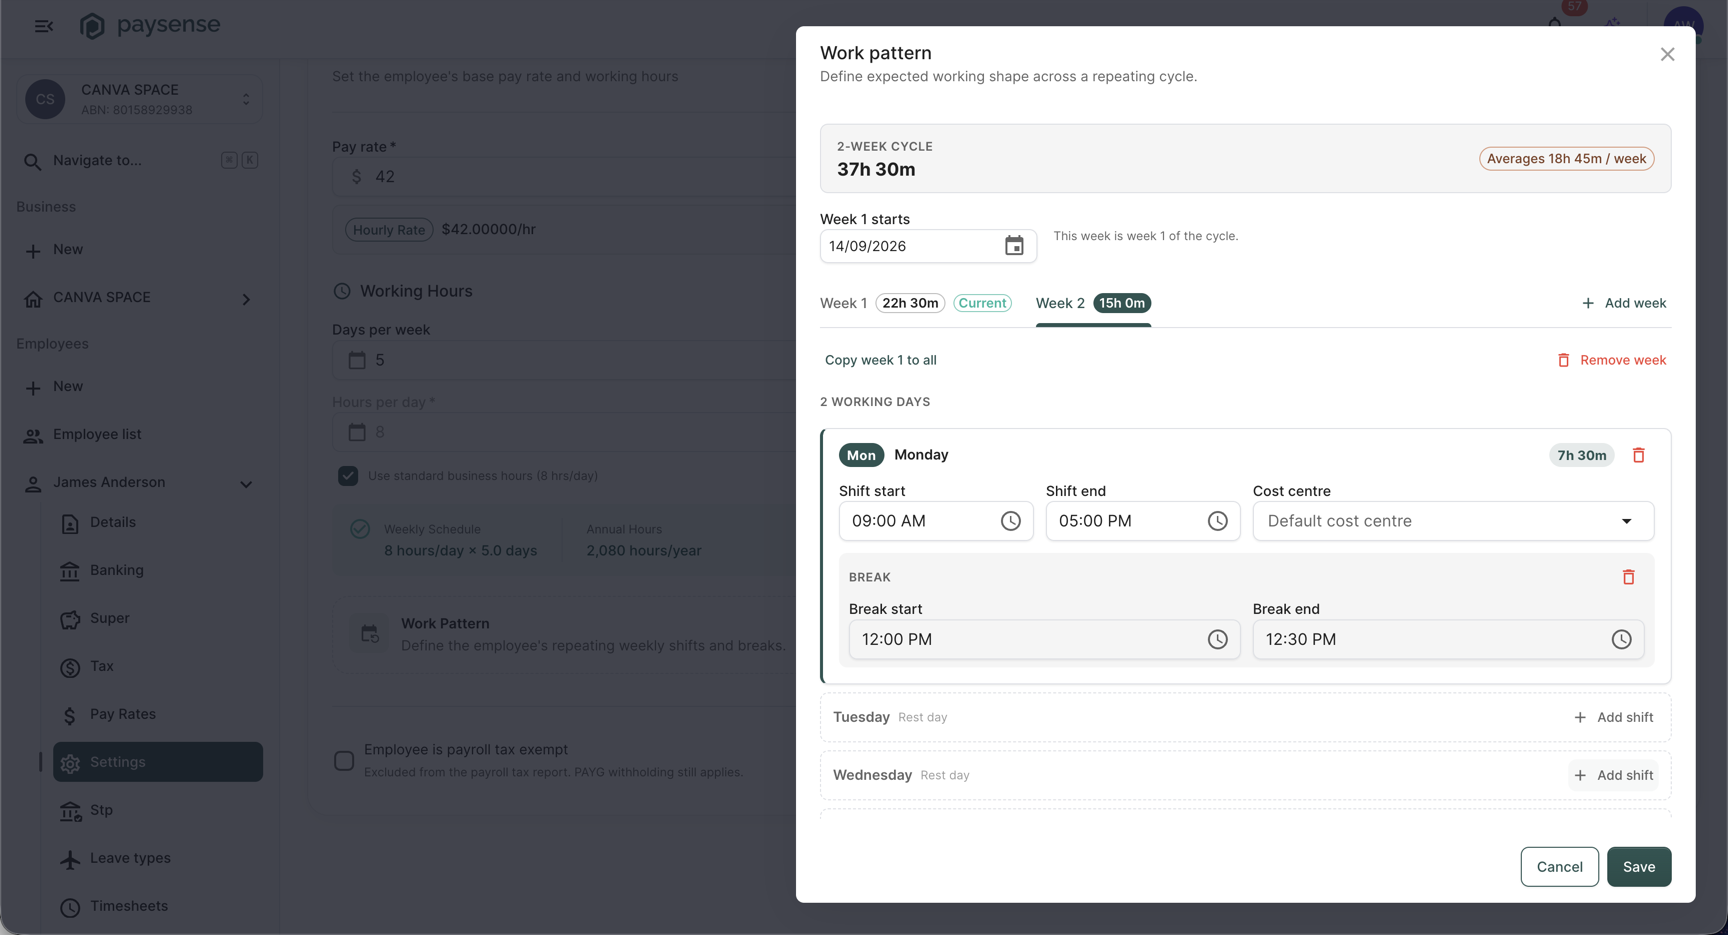The width and height of the screenshot is (1728, 935).
Task: Open the Cost centre dropdown
Action: pos(1453,521)
